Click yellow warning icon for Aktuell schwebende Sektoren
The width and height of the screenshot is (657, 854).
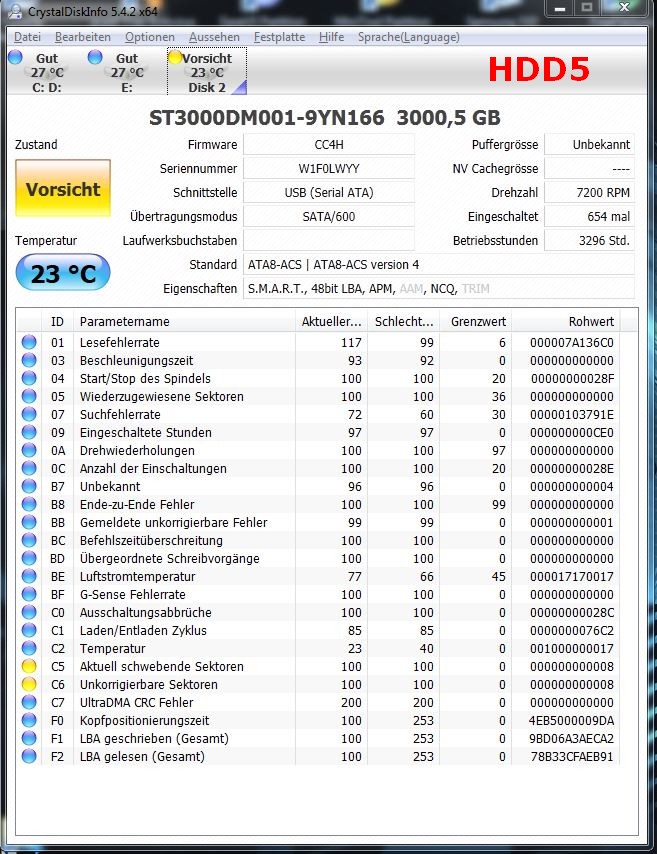(29, 666)
